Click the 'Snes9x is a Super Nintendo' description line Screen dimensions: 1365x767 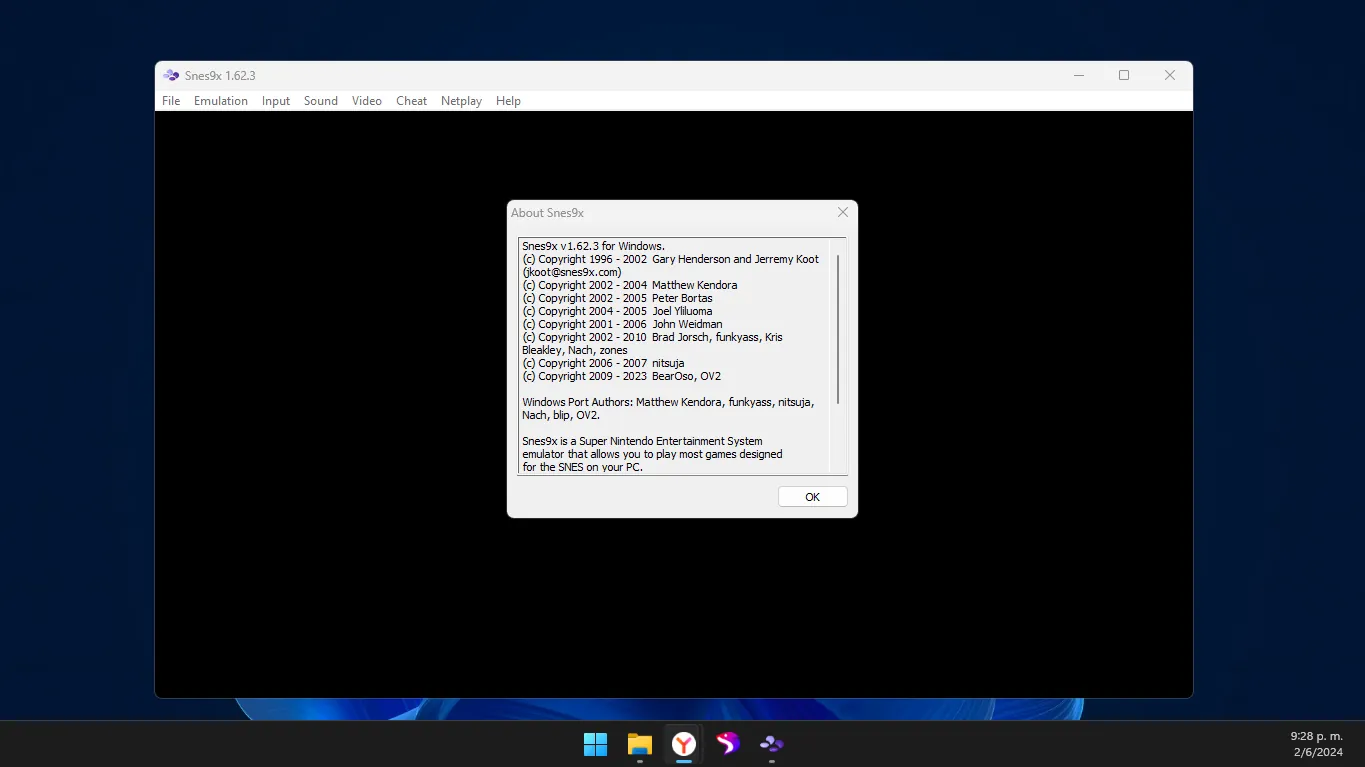click(642, 441)
